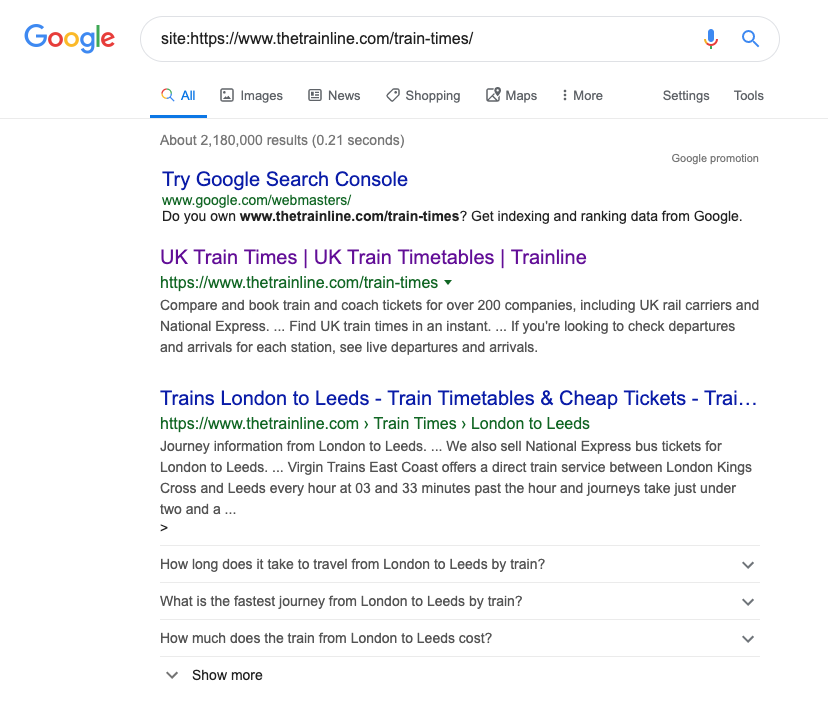
Task: Start voice search with microphone icon
Action: point(711,39)
